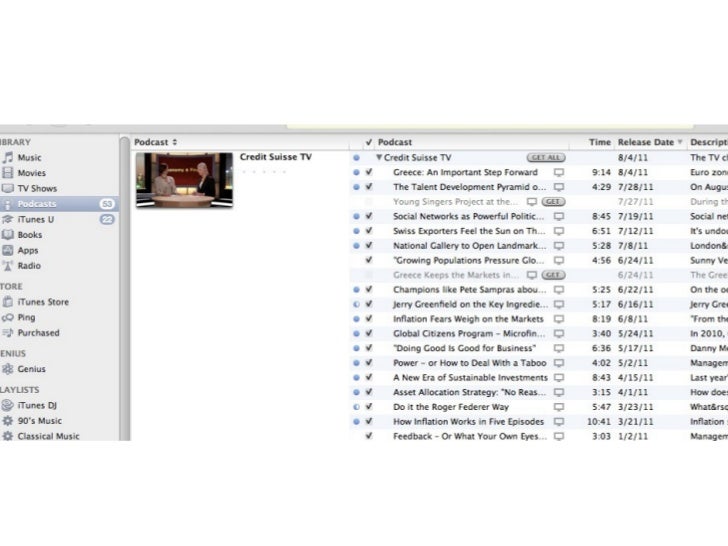The height and width of the screenshot is (546, 728).
Task: Click video icon for Inflation Fears Weigh
Action: (559, 319)
